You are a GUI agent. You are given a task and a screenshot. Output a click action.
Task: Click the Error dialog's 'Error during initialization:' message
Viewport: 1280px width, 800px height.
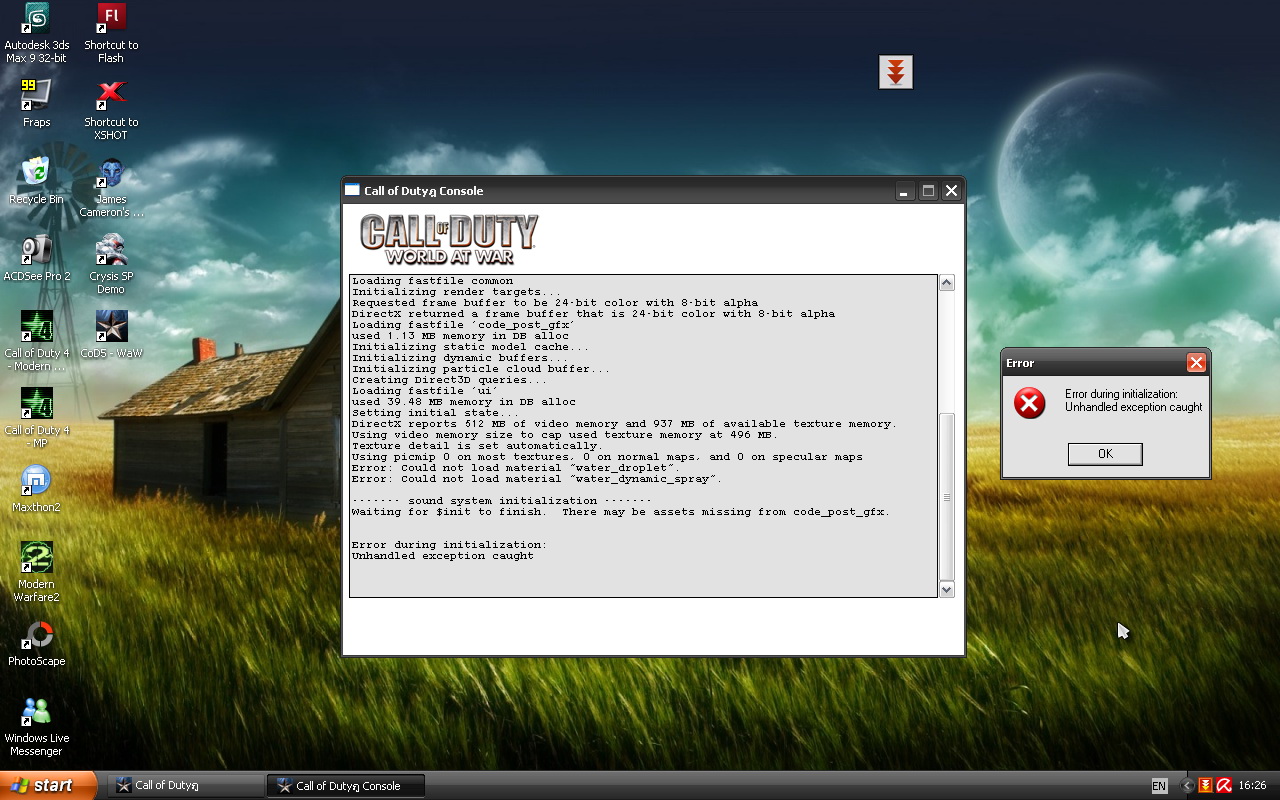(x=1121, y=394)
